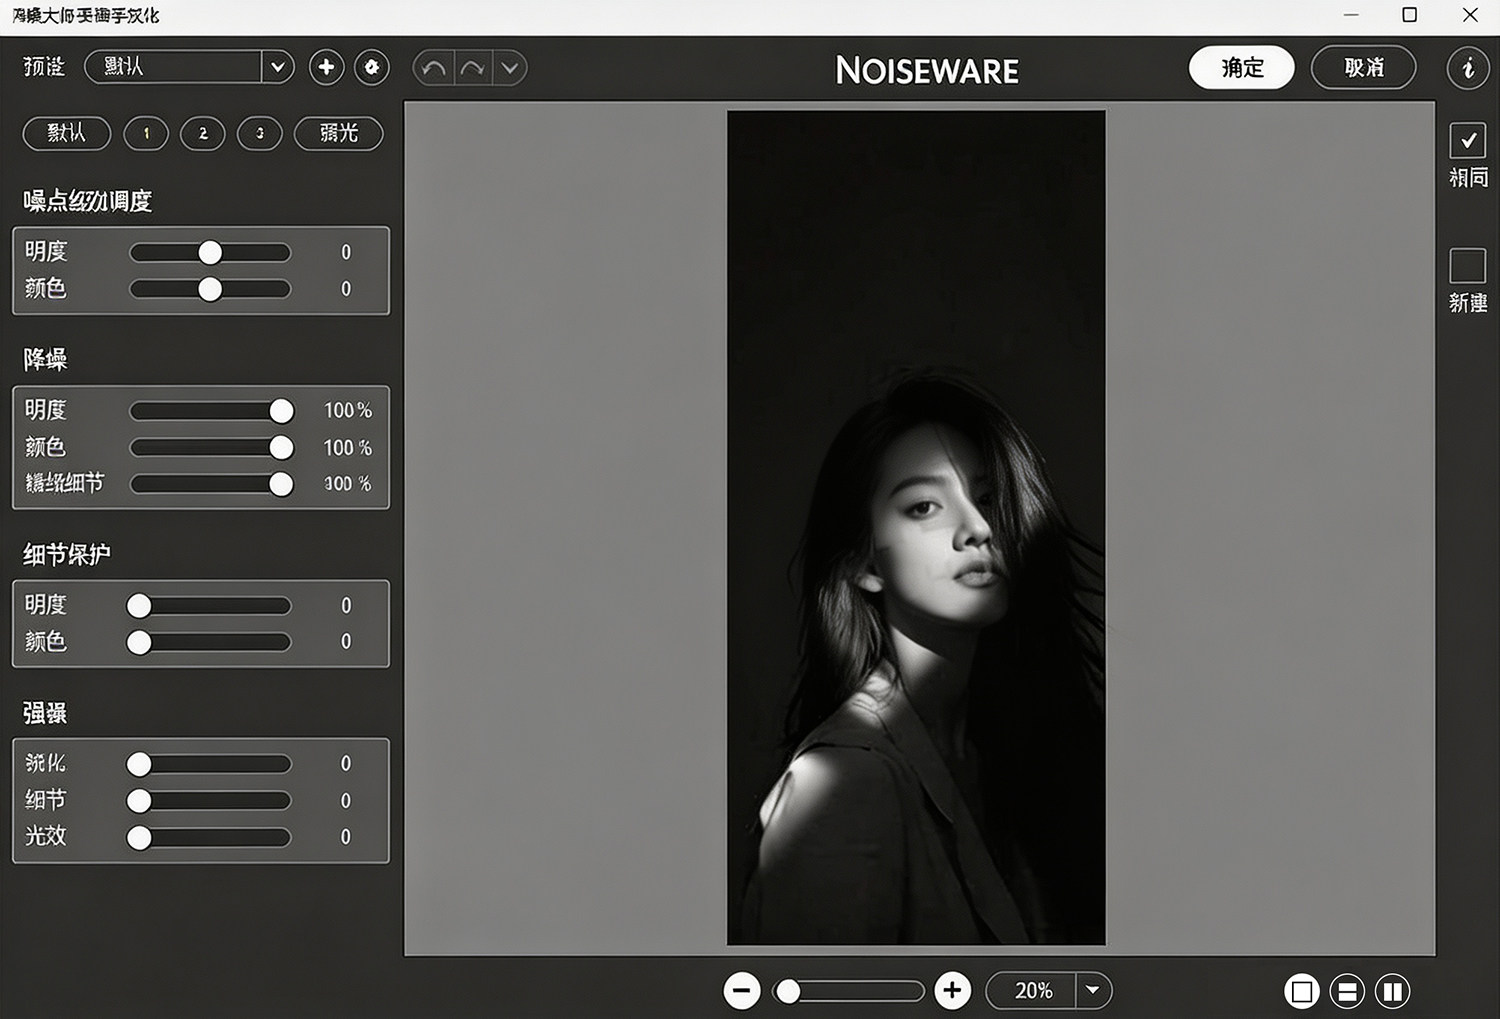Select preset tab number 3
This screenshot has width=1500, height=1019.
[x=260, y=133]
